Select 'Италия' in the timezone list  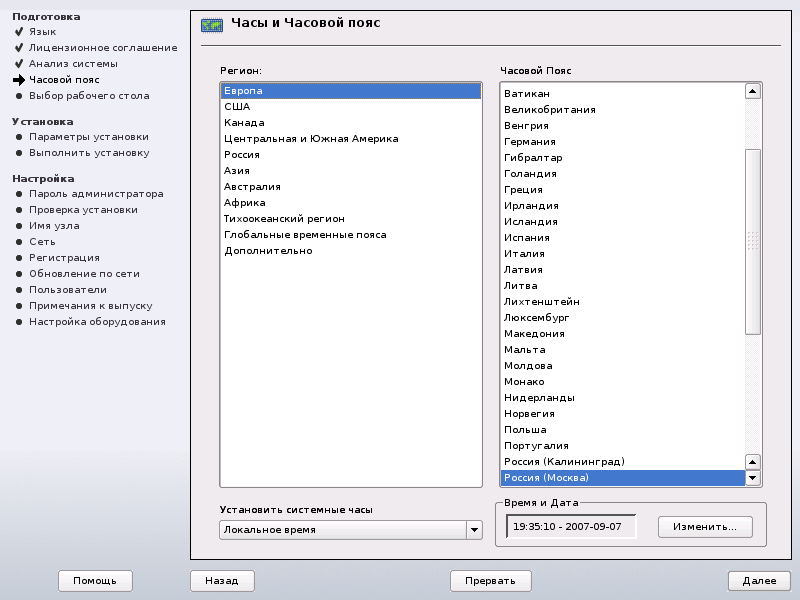click(x=524, y=254)
